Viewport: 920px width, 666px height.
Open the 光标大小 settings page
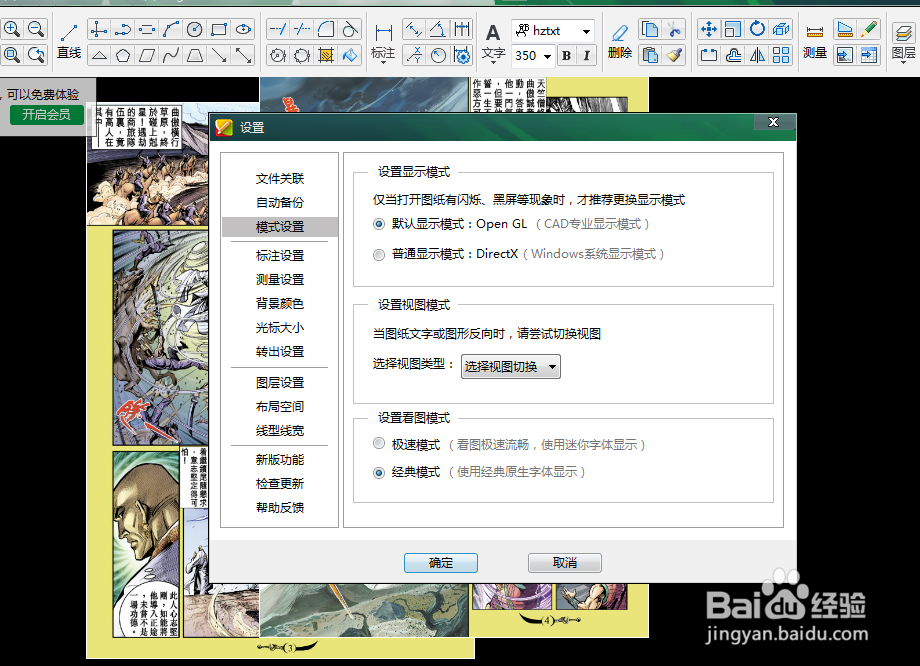280,327
